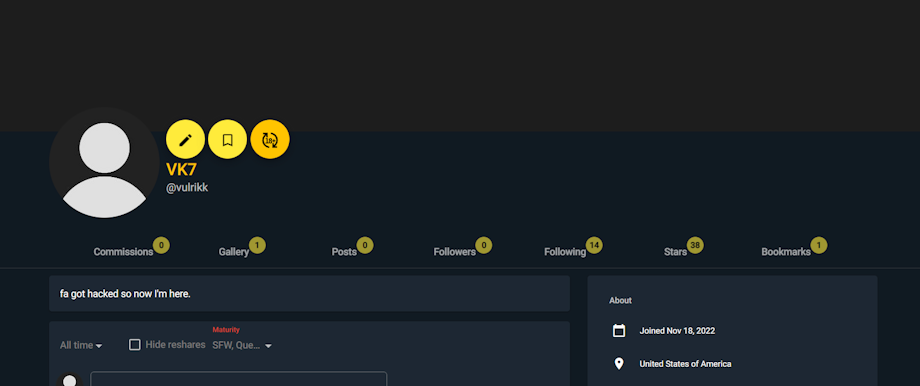Click 'United States of America' text
This screenshot has height=386, width=920.
click(x=685, y=364)
